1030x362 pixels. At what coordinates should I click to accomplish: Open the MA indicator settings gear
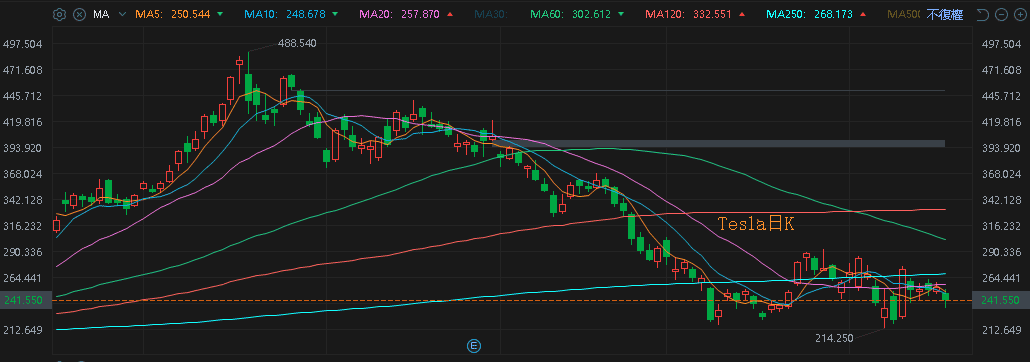click(x=59, y=14)
